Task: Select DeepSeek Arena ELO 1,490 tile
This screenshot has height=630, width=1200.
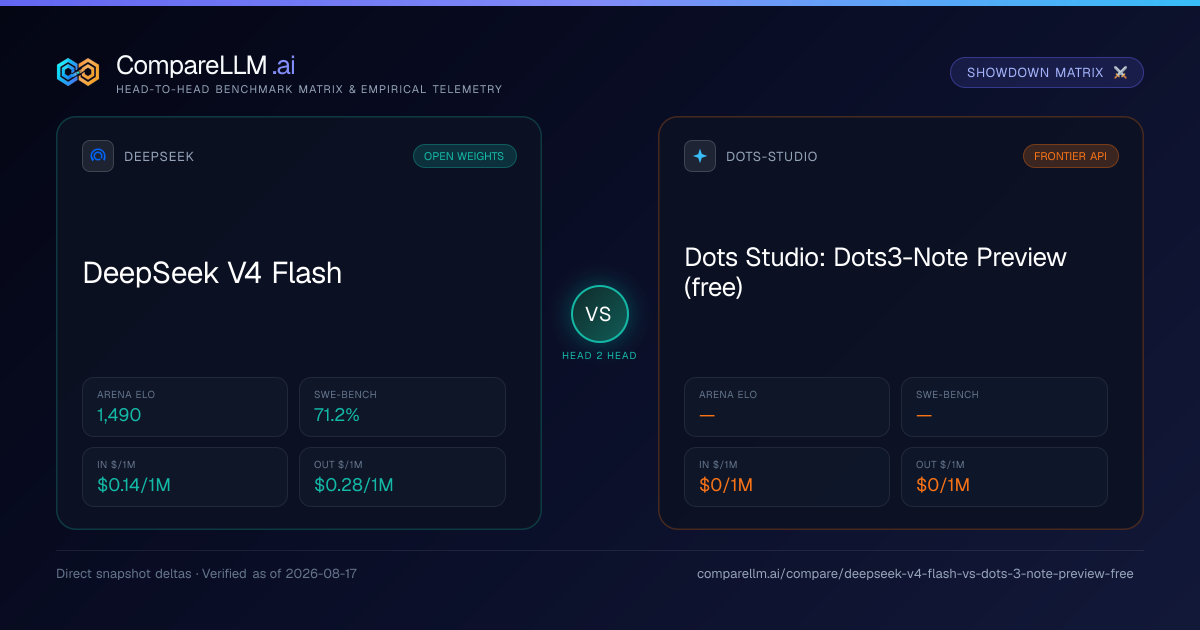Action: (x=185, y=407)
